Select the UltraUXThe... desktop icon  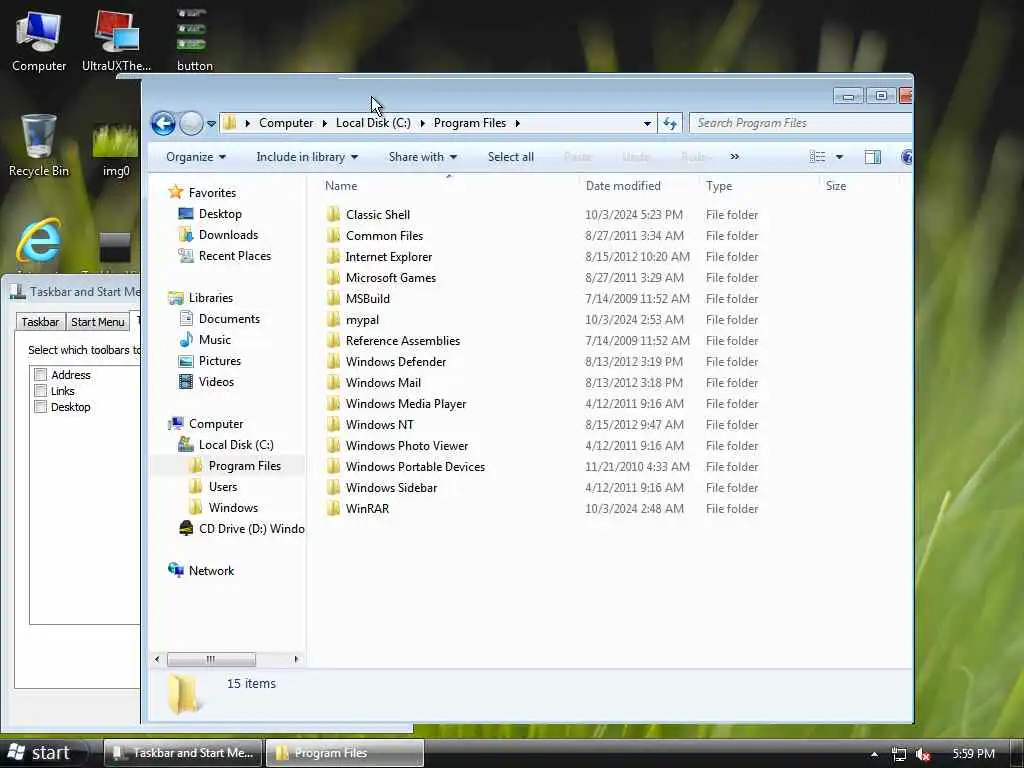tap(116, 40)
